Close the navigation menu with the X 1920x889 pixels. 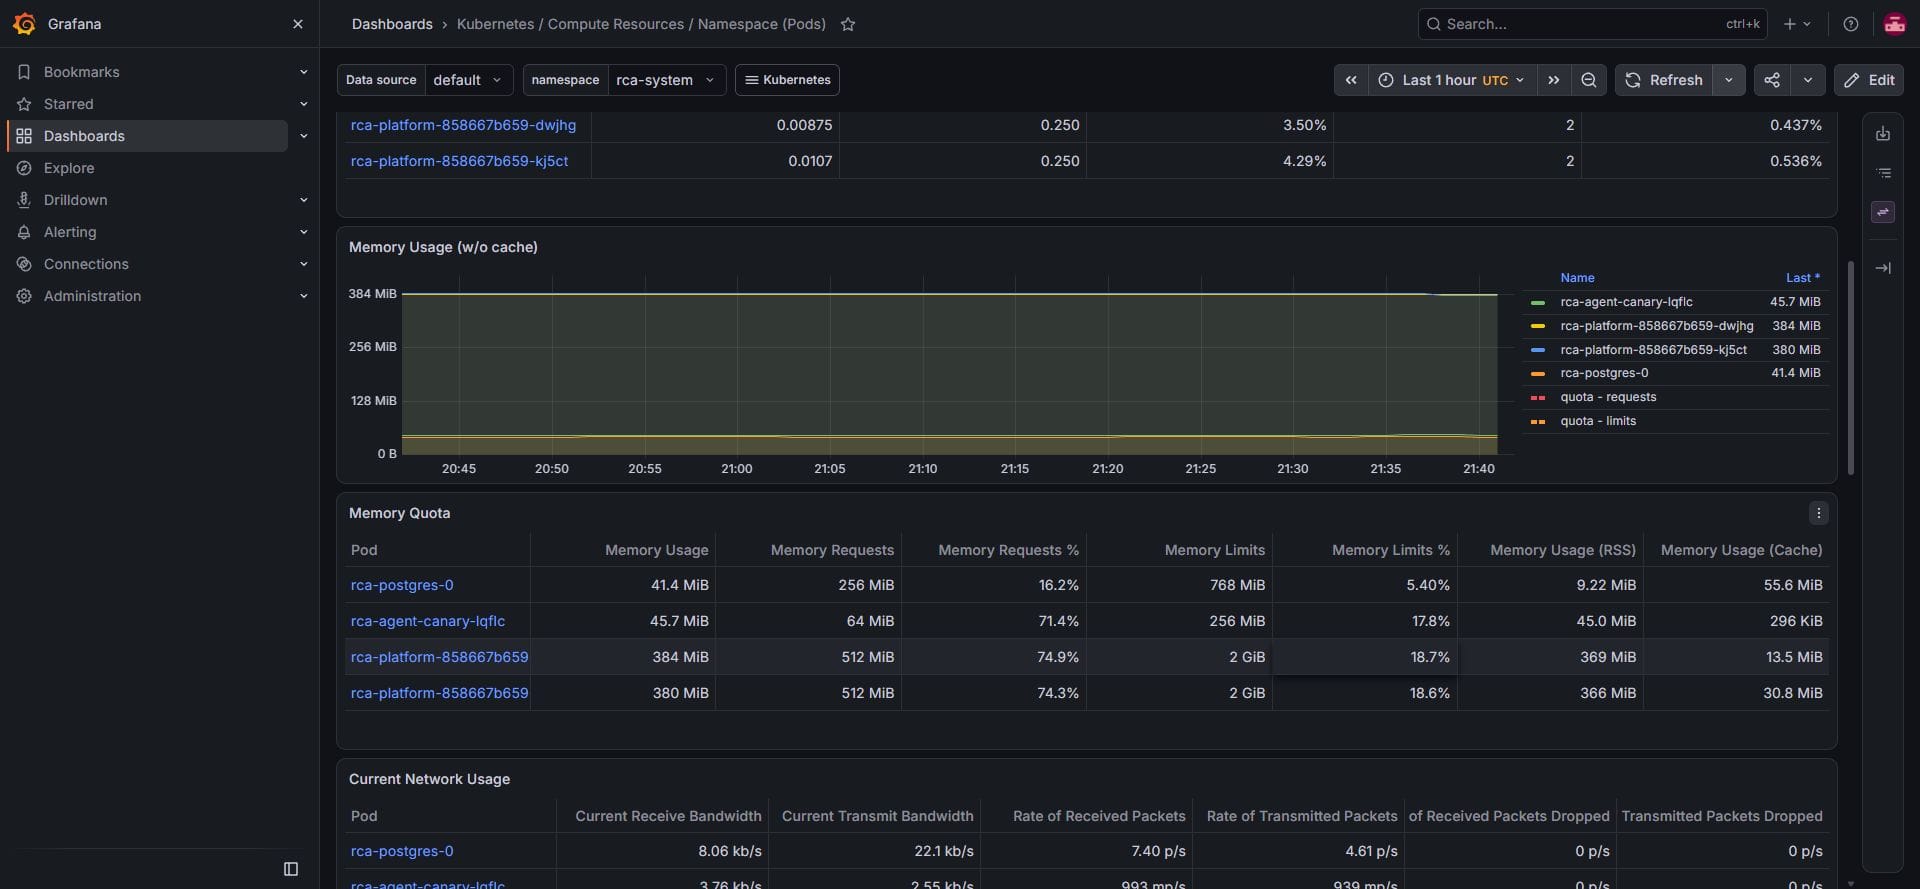(298, 24)
